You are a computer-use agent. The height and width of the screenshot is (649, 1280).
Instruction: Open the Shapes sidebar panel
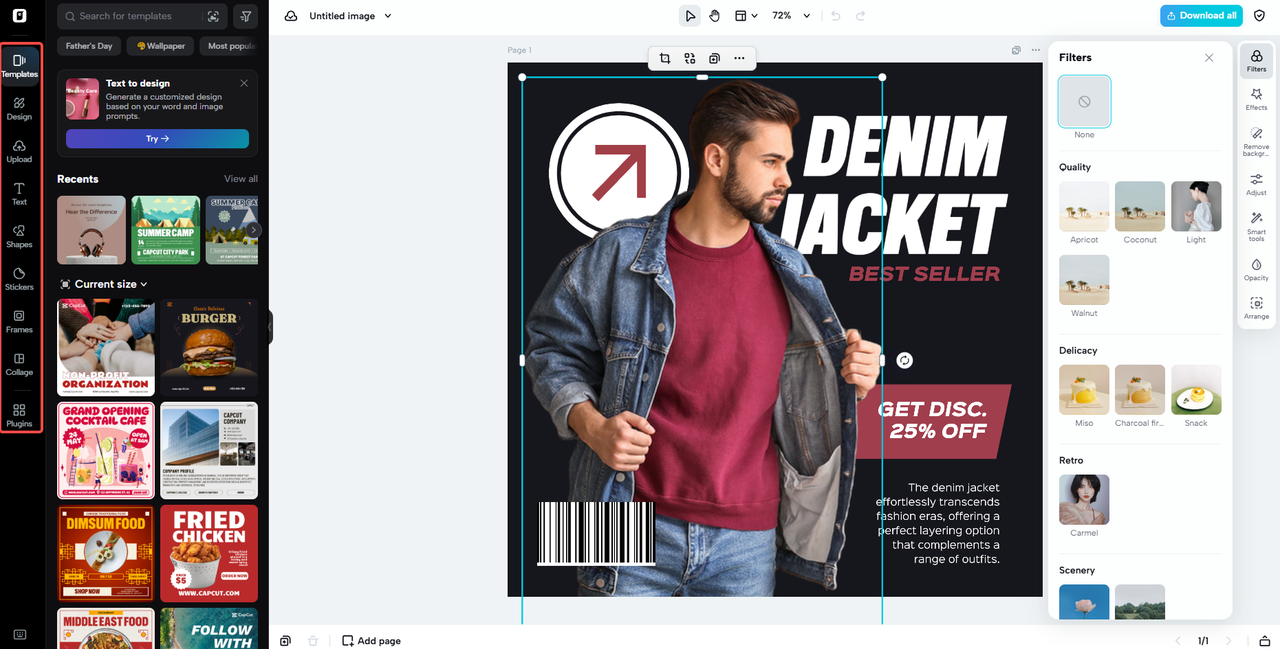tap(19, 236)
